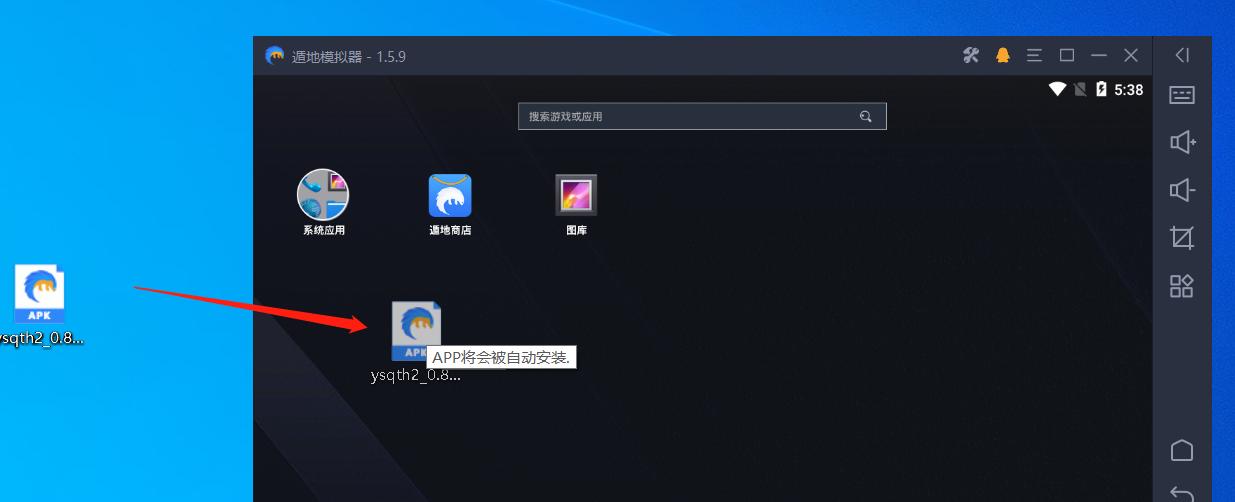
Task: Open the keyboard mapping icon
Action: (1182, 95)
